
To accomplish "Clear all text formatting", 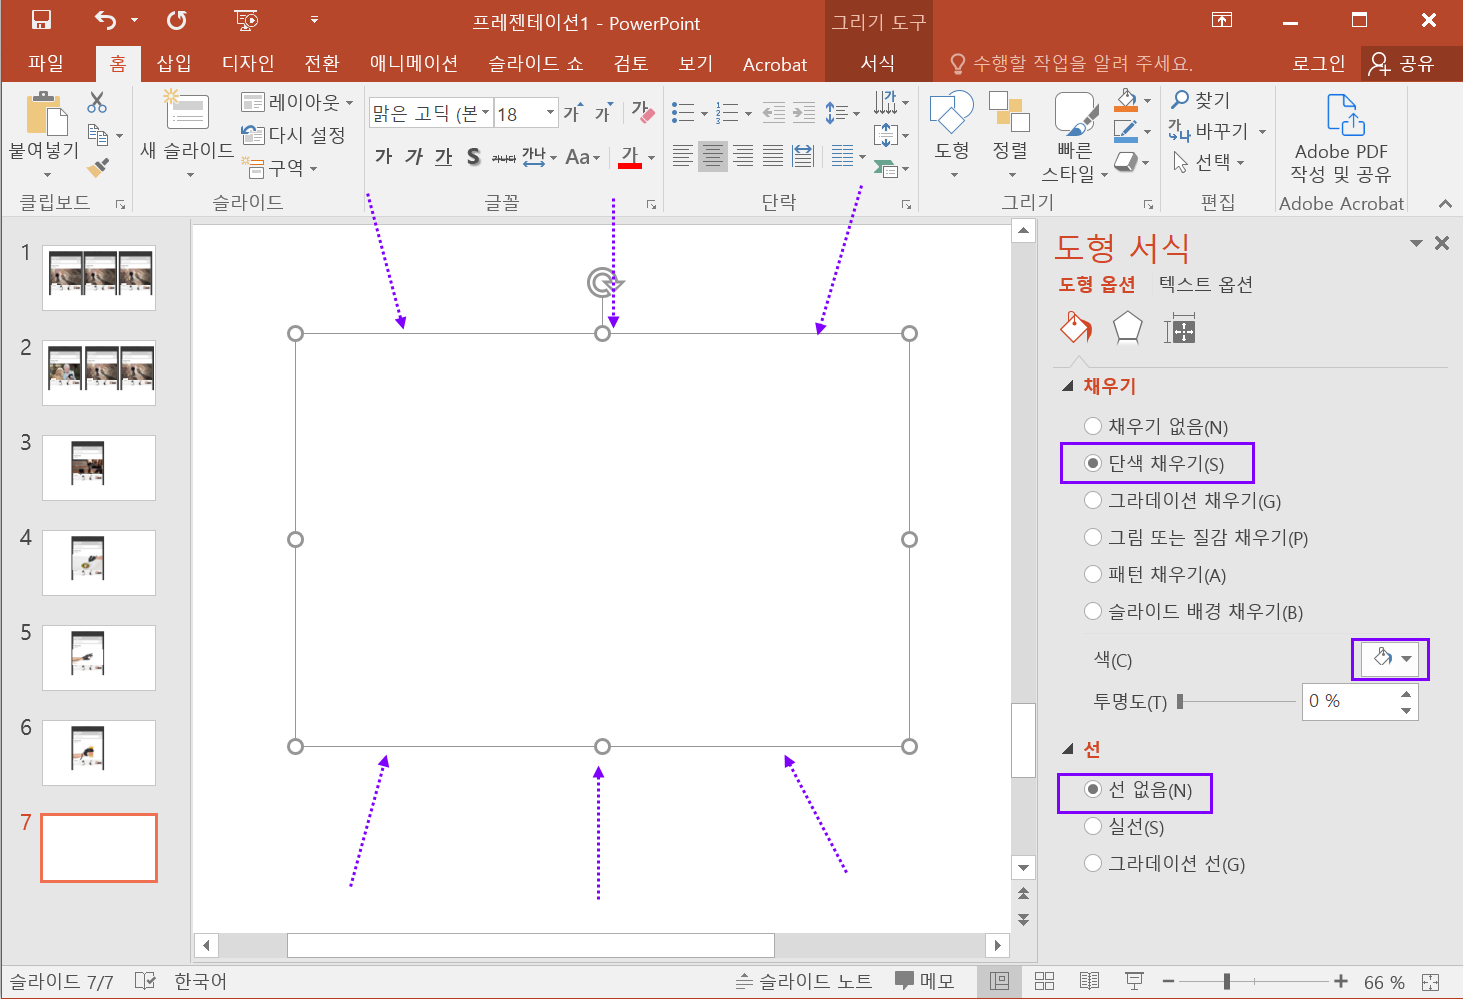I will 643,113.
